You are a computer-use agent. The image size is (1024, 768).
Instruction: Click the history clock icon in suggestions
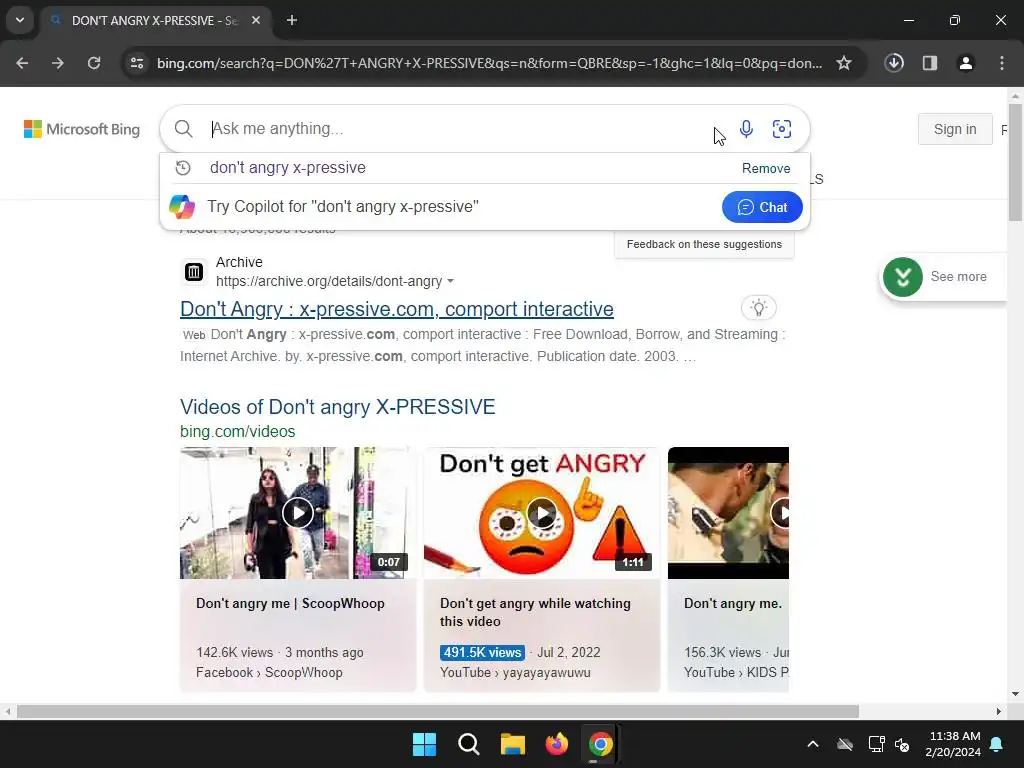pos(183,168)
